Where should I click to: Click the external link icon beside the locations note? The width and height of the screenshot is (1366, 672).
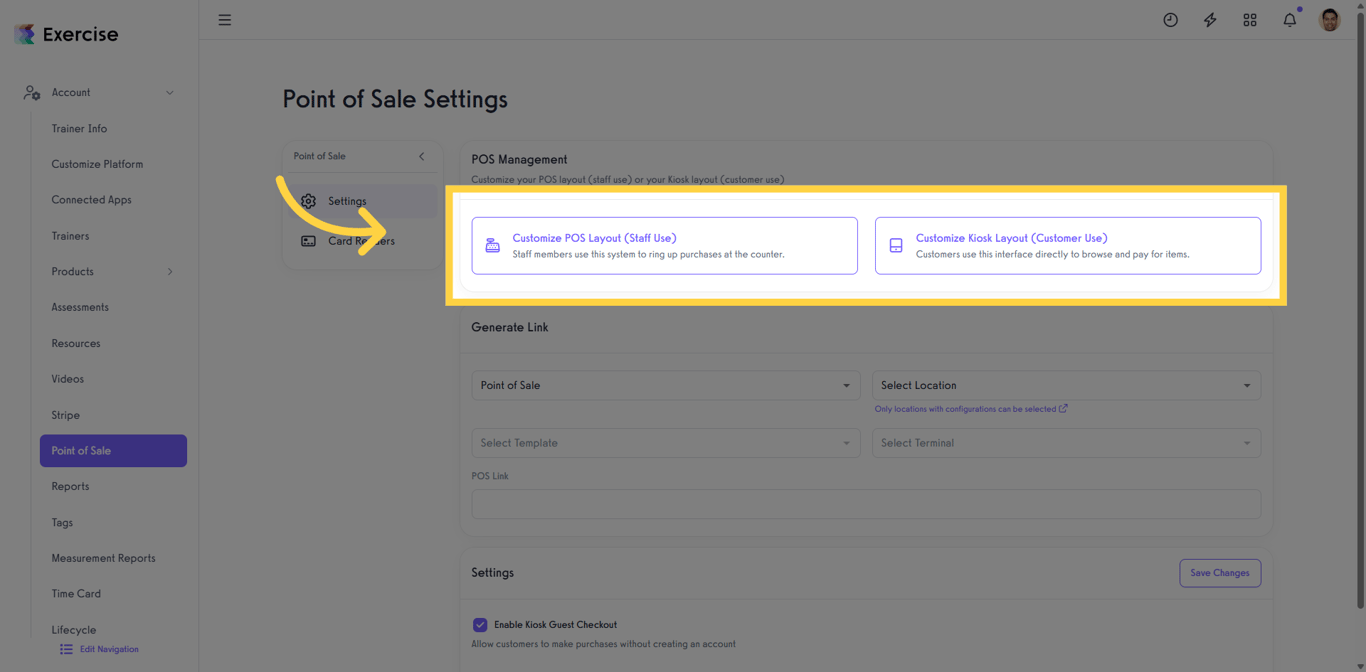tap(1063, 409)
